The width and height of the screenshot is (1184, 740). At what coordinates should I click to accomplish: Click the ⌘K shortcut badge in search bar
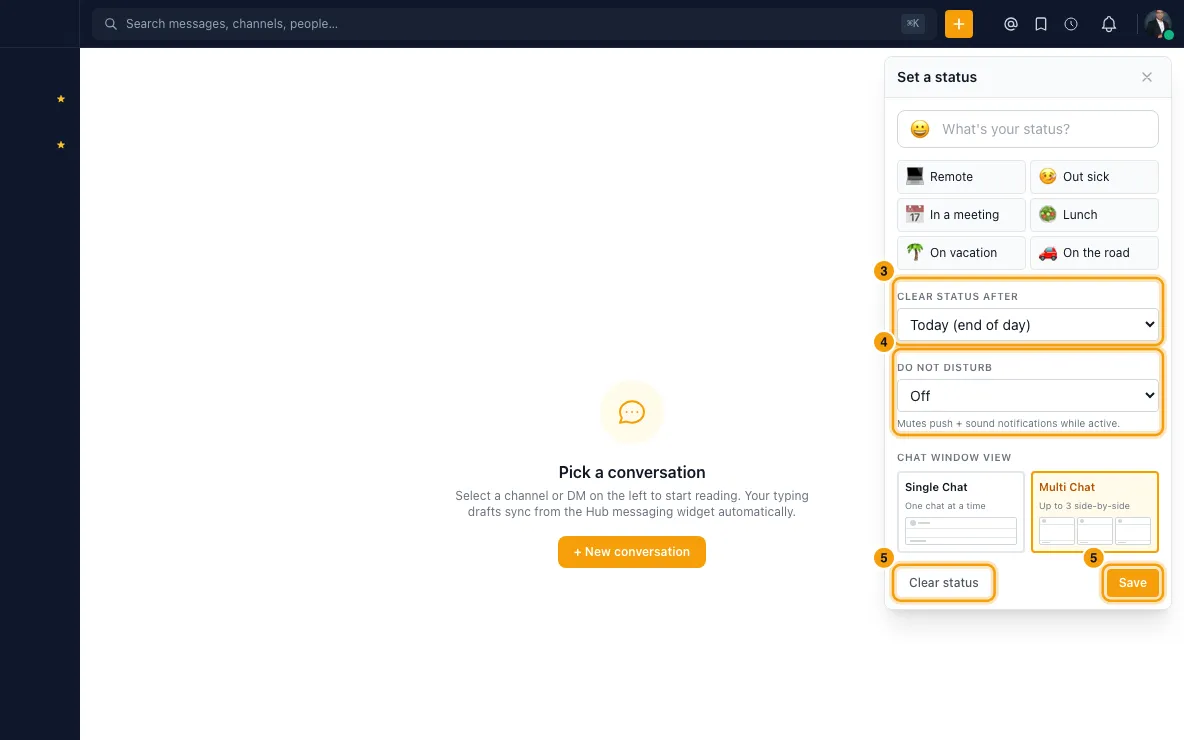[913, 24]
